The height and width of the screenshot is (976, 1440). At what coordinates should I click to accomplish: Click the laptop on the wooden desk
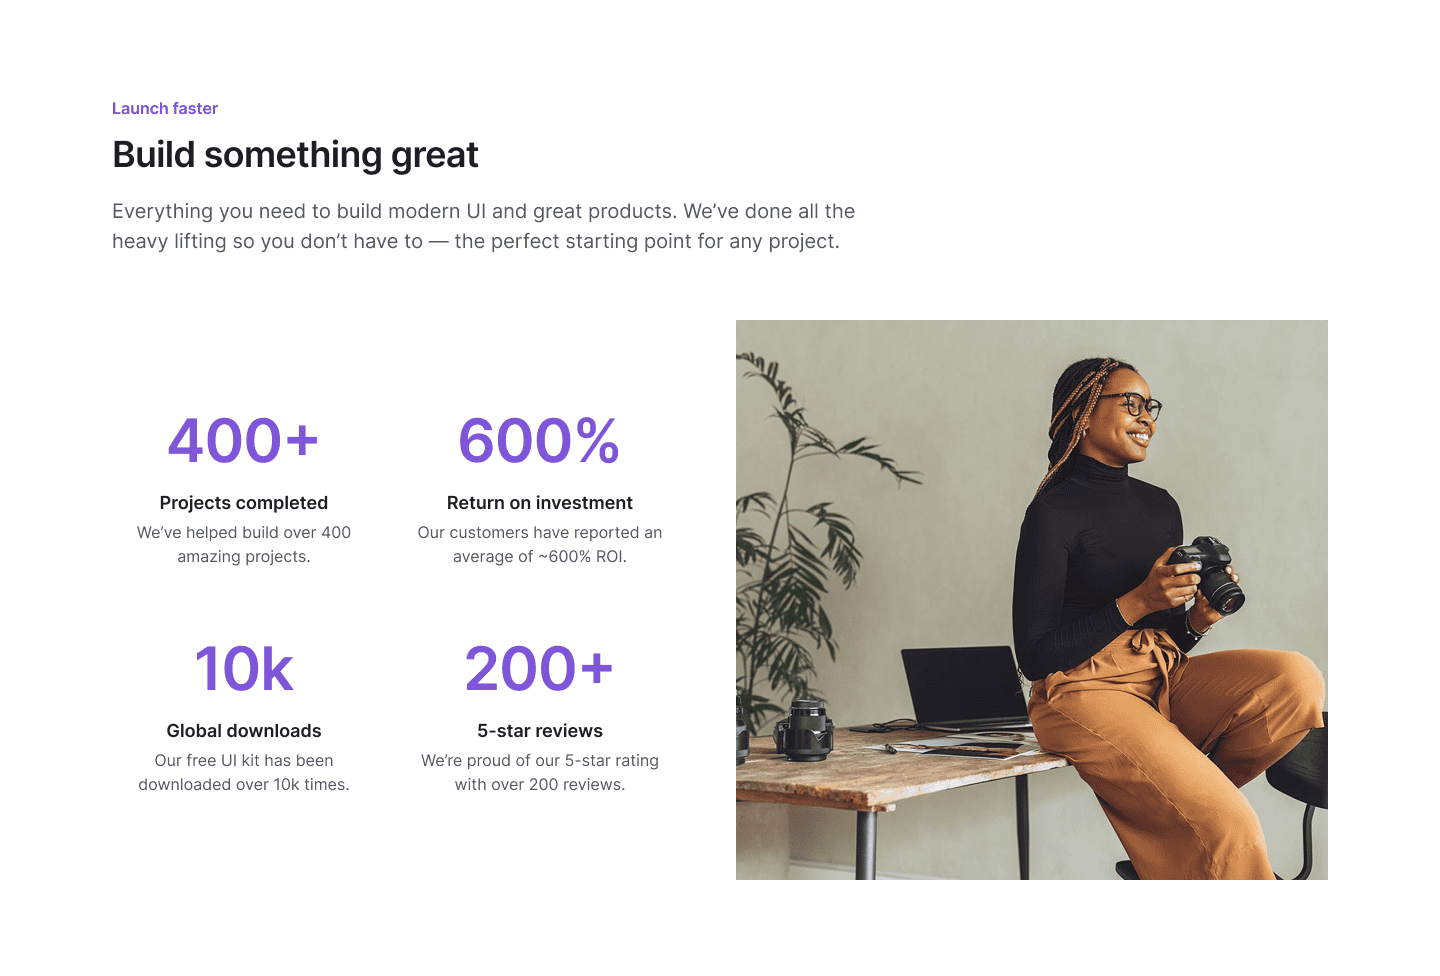[x=965, y=690]
